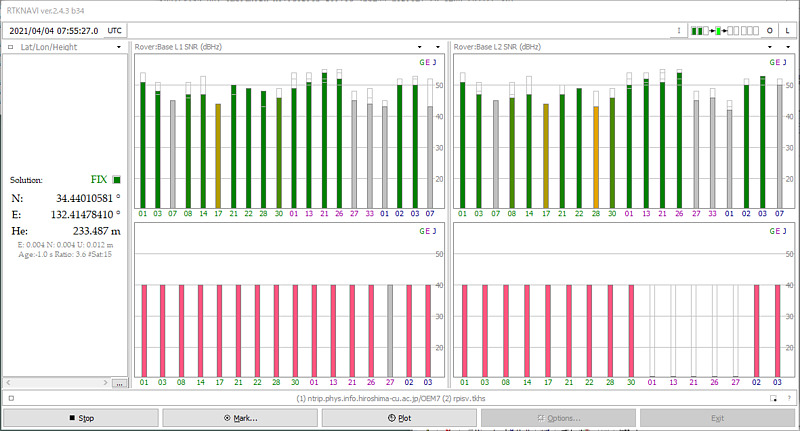The image size is (800, 431).
Task: Open solution font options with the '...' button
Action: point(119,383)
